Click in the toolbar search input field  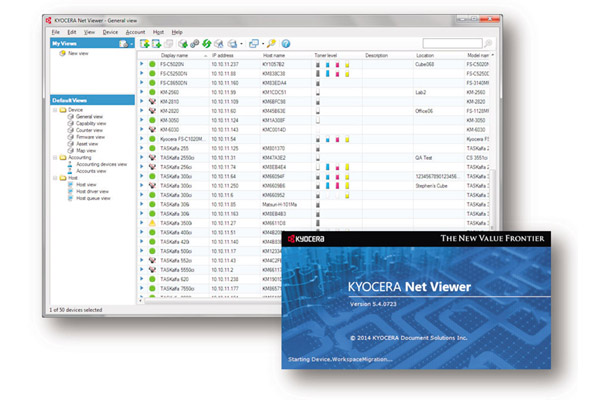click(452, 43)
